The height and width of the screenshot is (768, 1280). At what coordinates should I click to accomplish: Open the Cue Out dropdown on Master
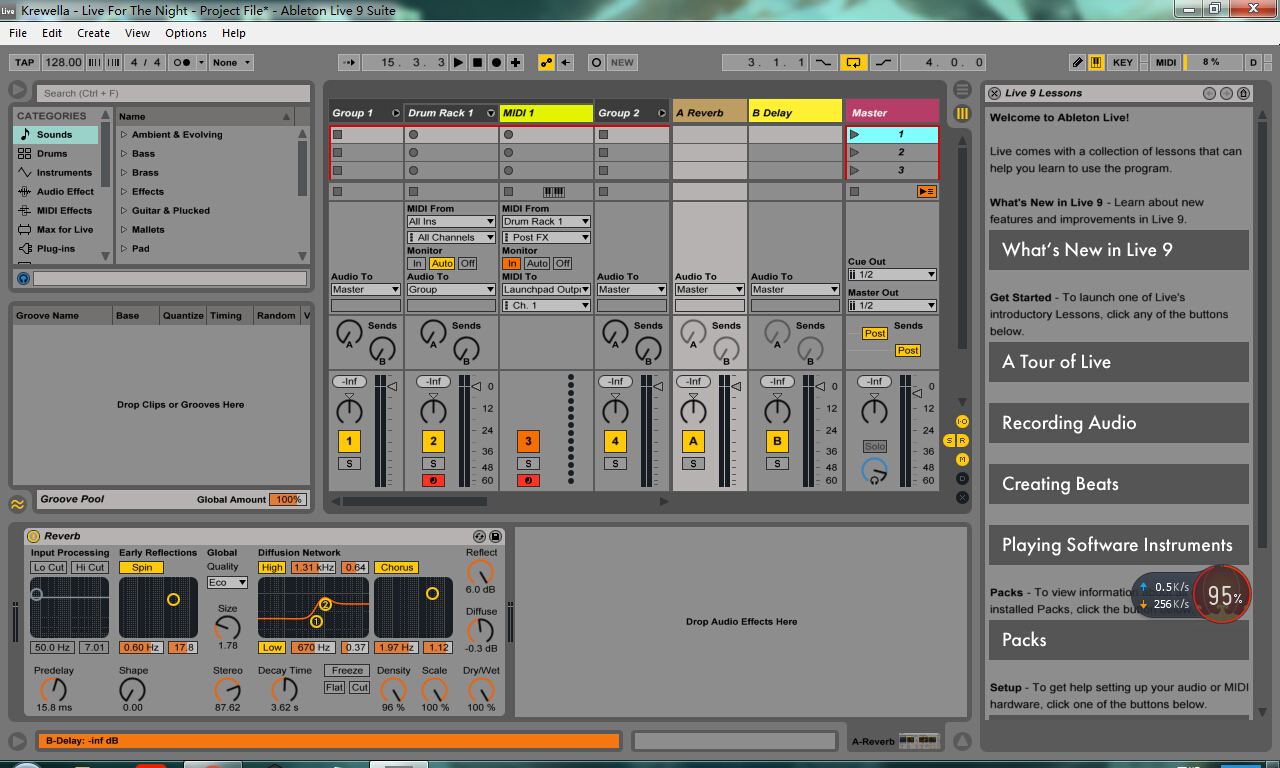click(892, 275)
